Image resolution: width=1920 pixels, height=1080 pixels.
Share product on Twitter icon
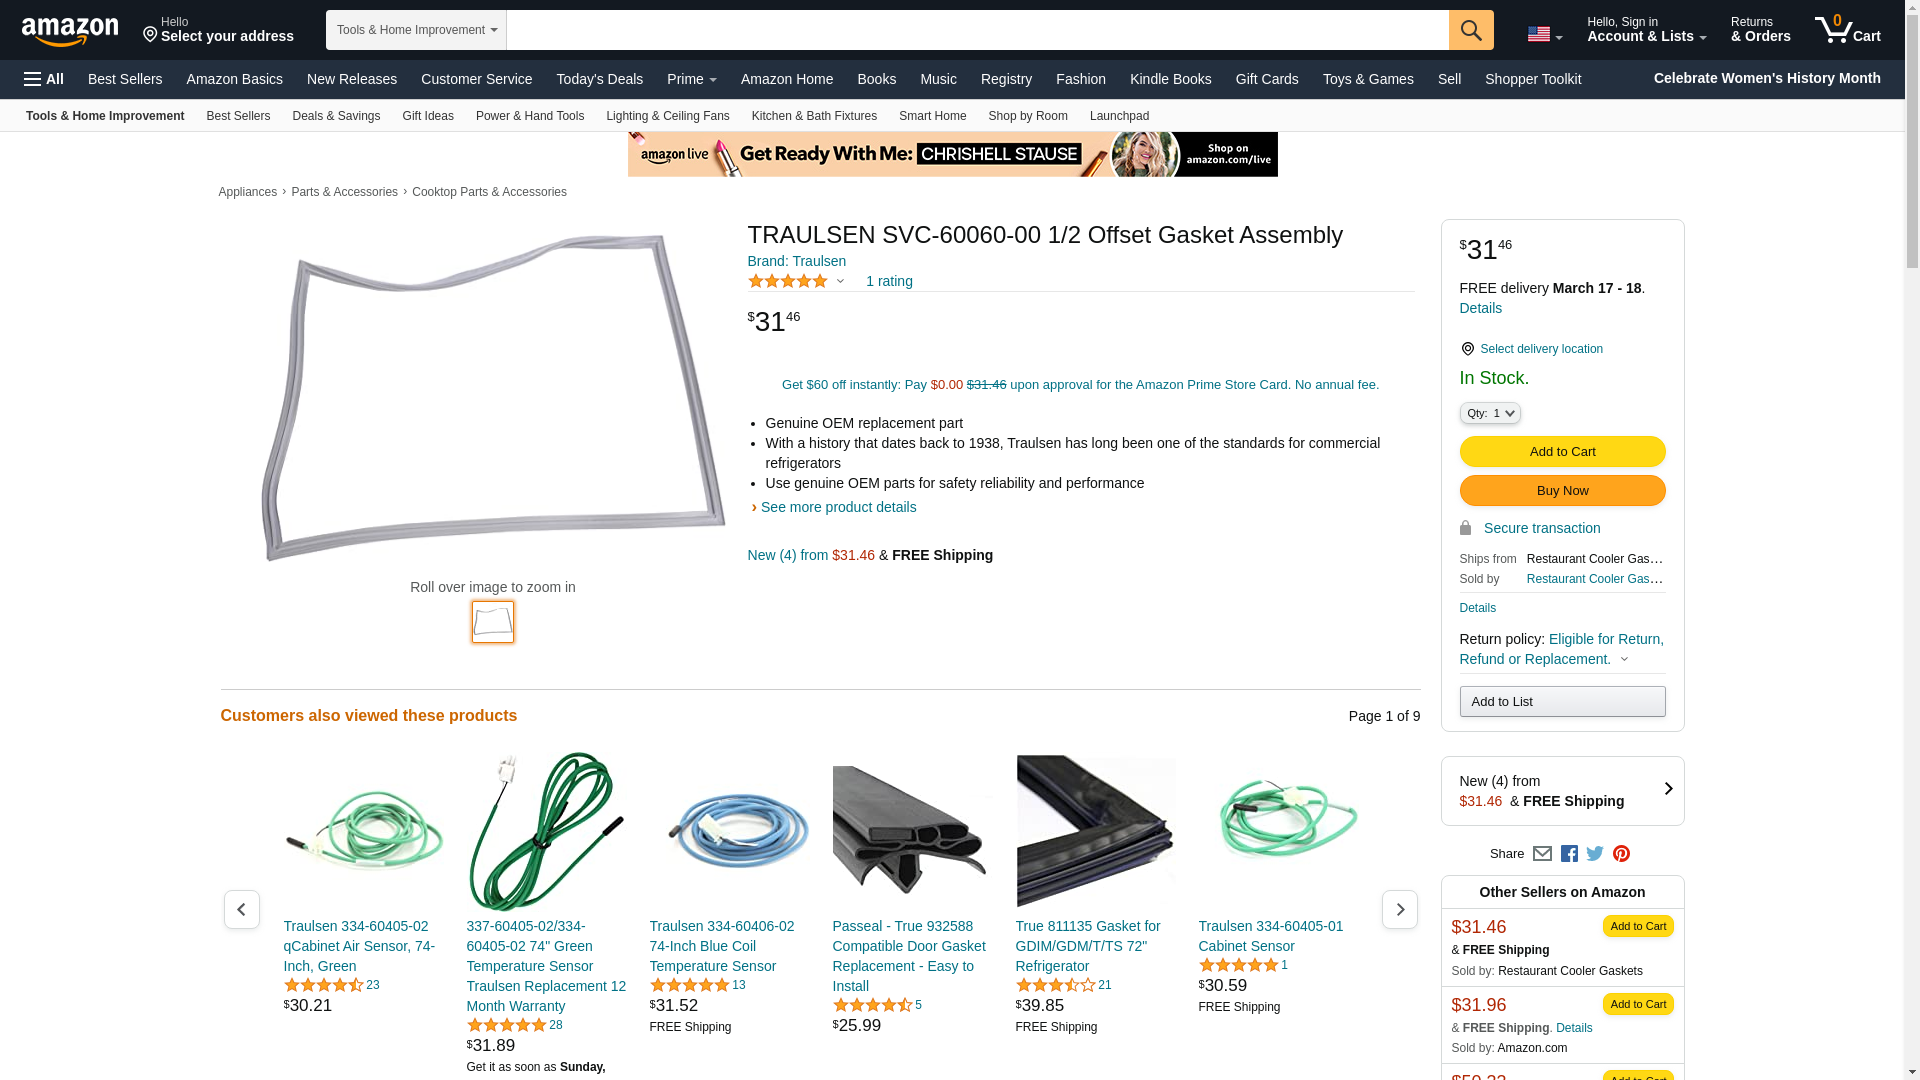(x=1595, y=854)
